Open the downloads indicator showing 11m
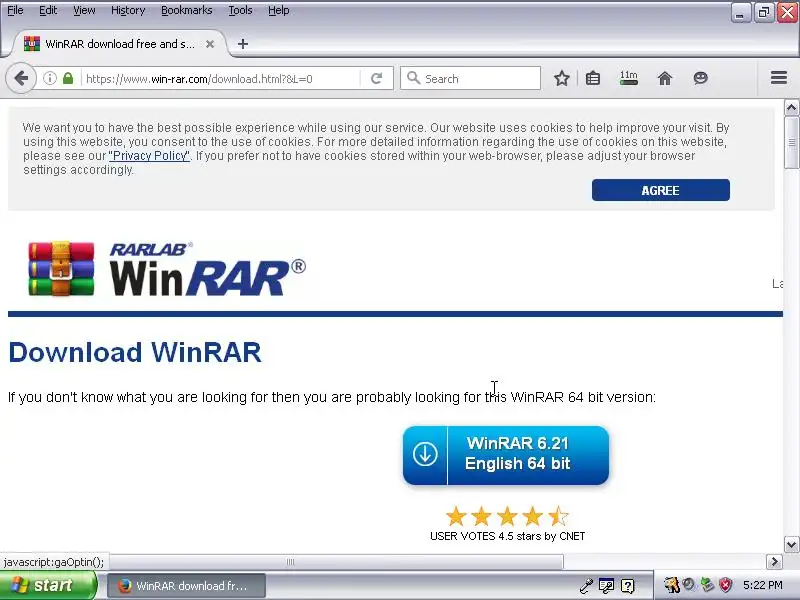The height and width of the screenshot is (600, 800). [x=629, y=78]
